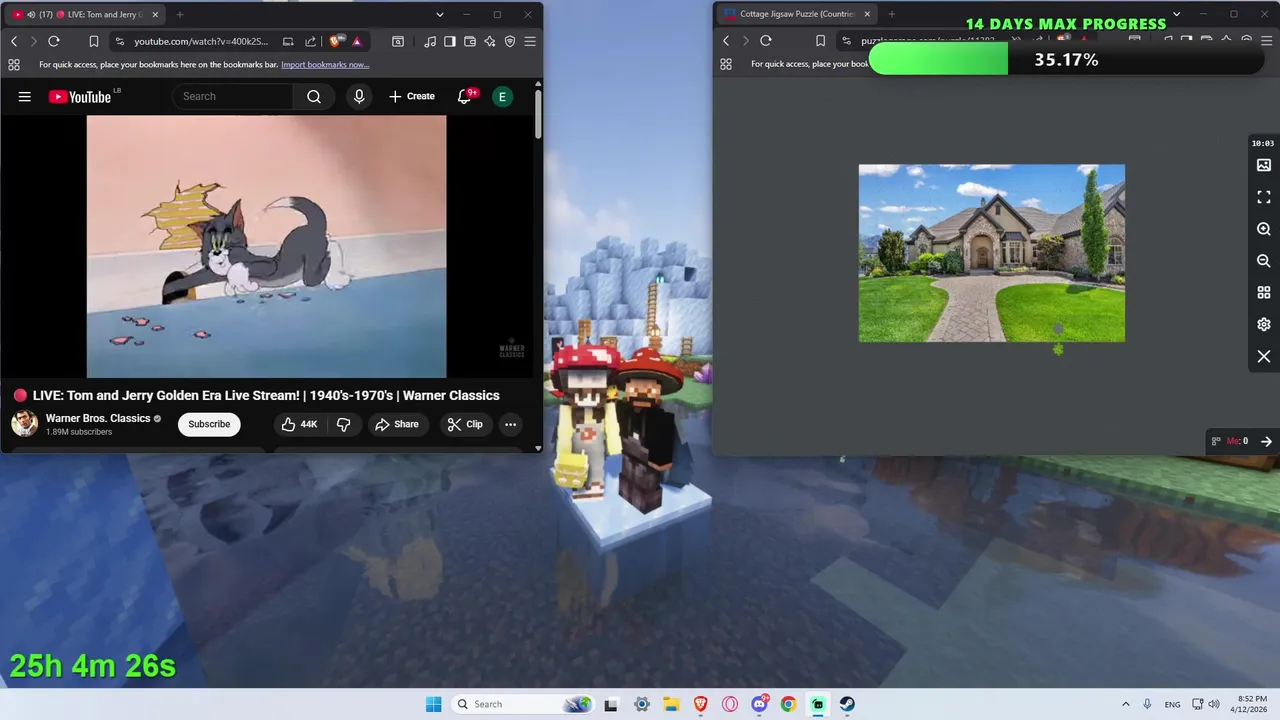
Task: Open Brave Shields in the YouTube window
Action: click(x=335, y=41)
